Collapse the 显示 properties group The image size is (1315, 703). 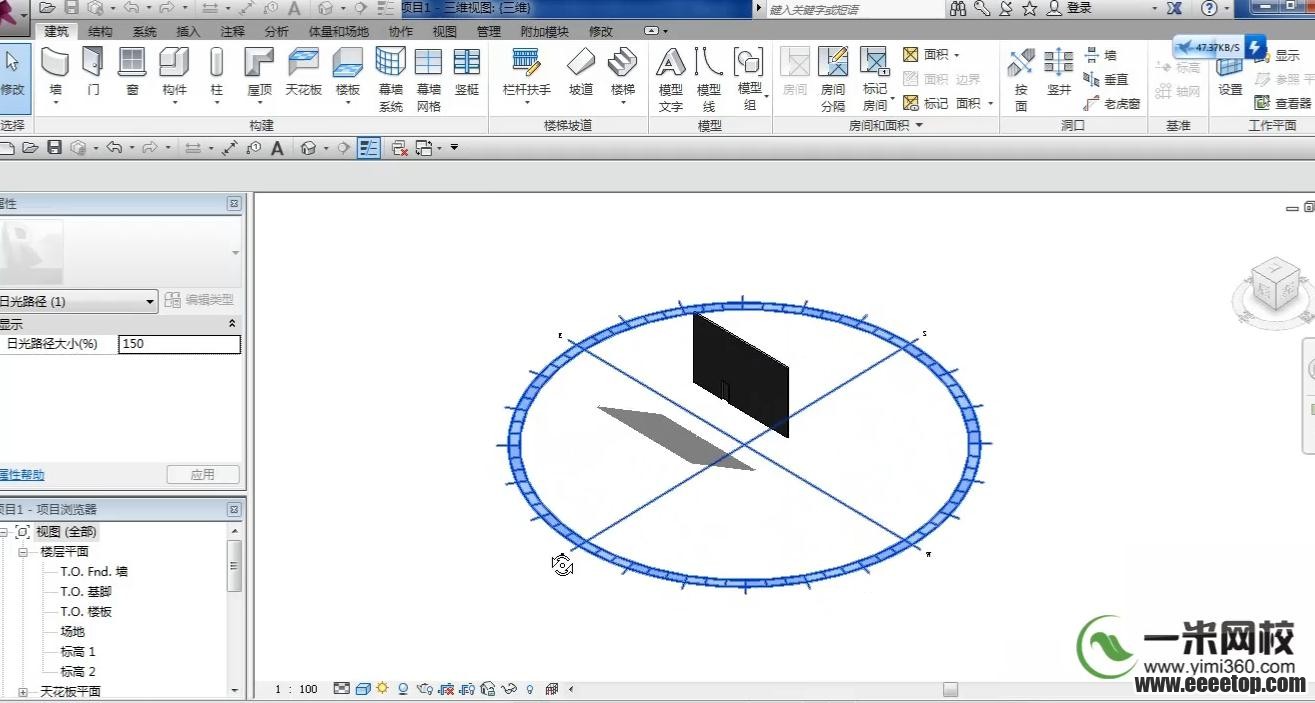tap(233, 324)
